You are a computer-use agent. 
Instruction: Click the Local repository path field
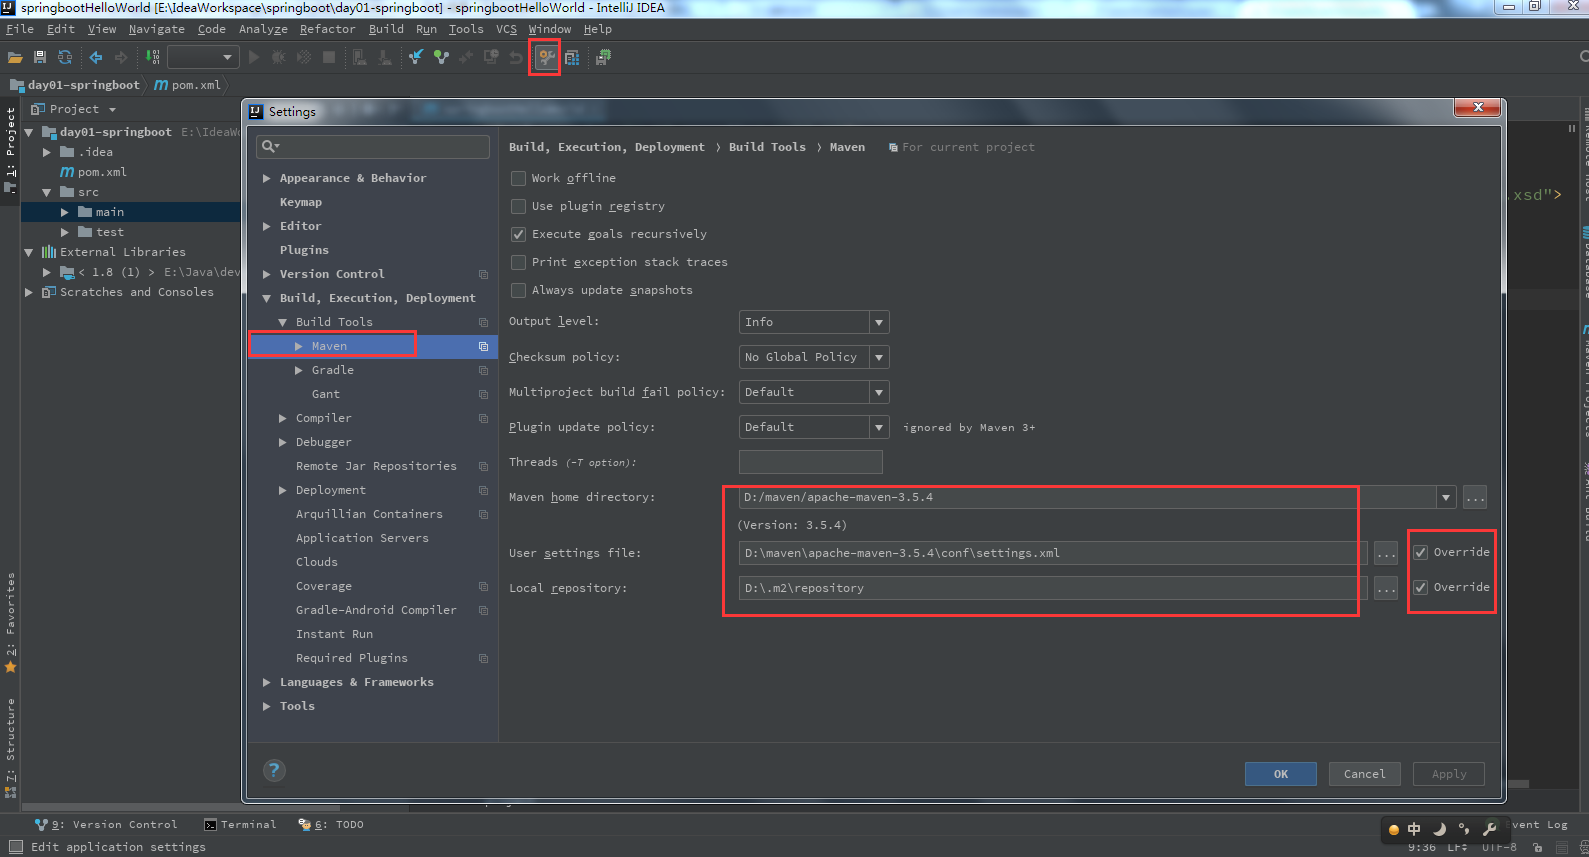[x=1053, y=588]
